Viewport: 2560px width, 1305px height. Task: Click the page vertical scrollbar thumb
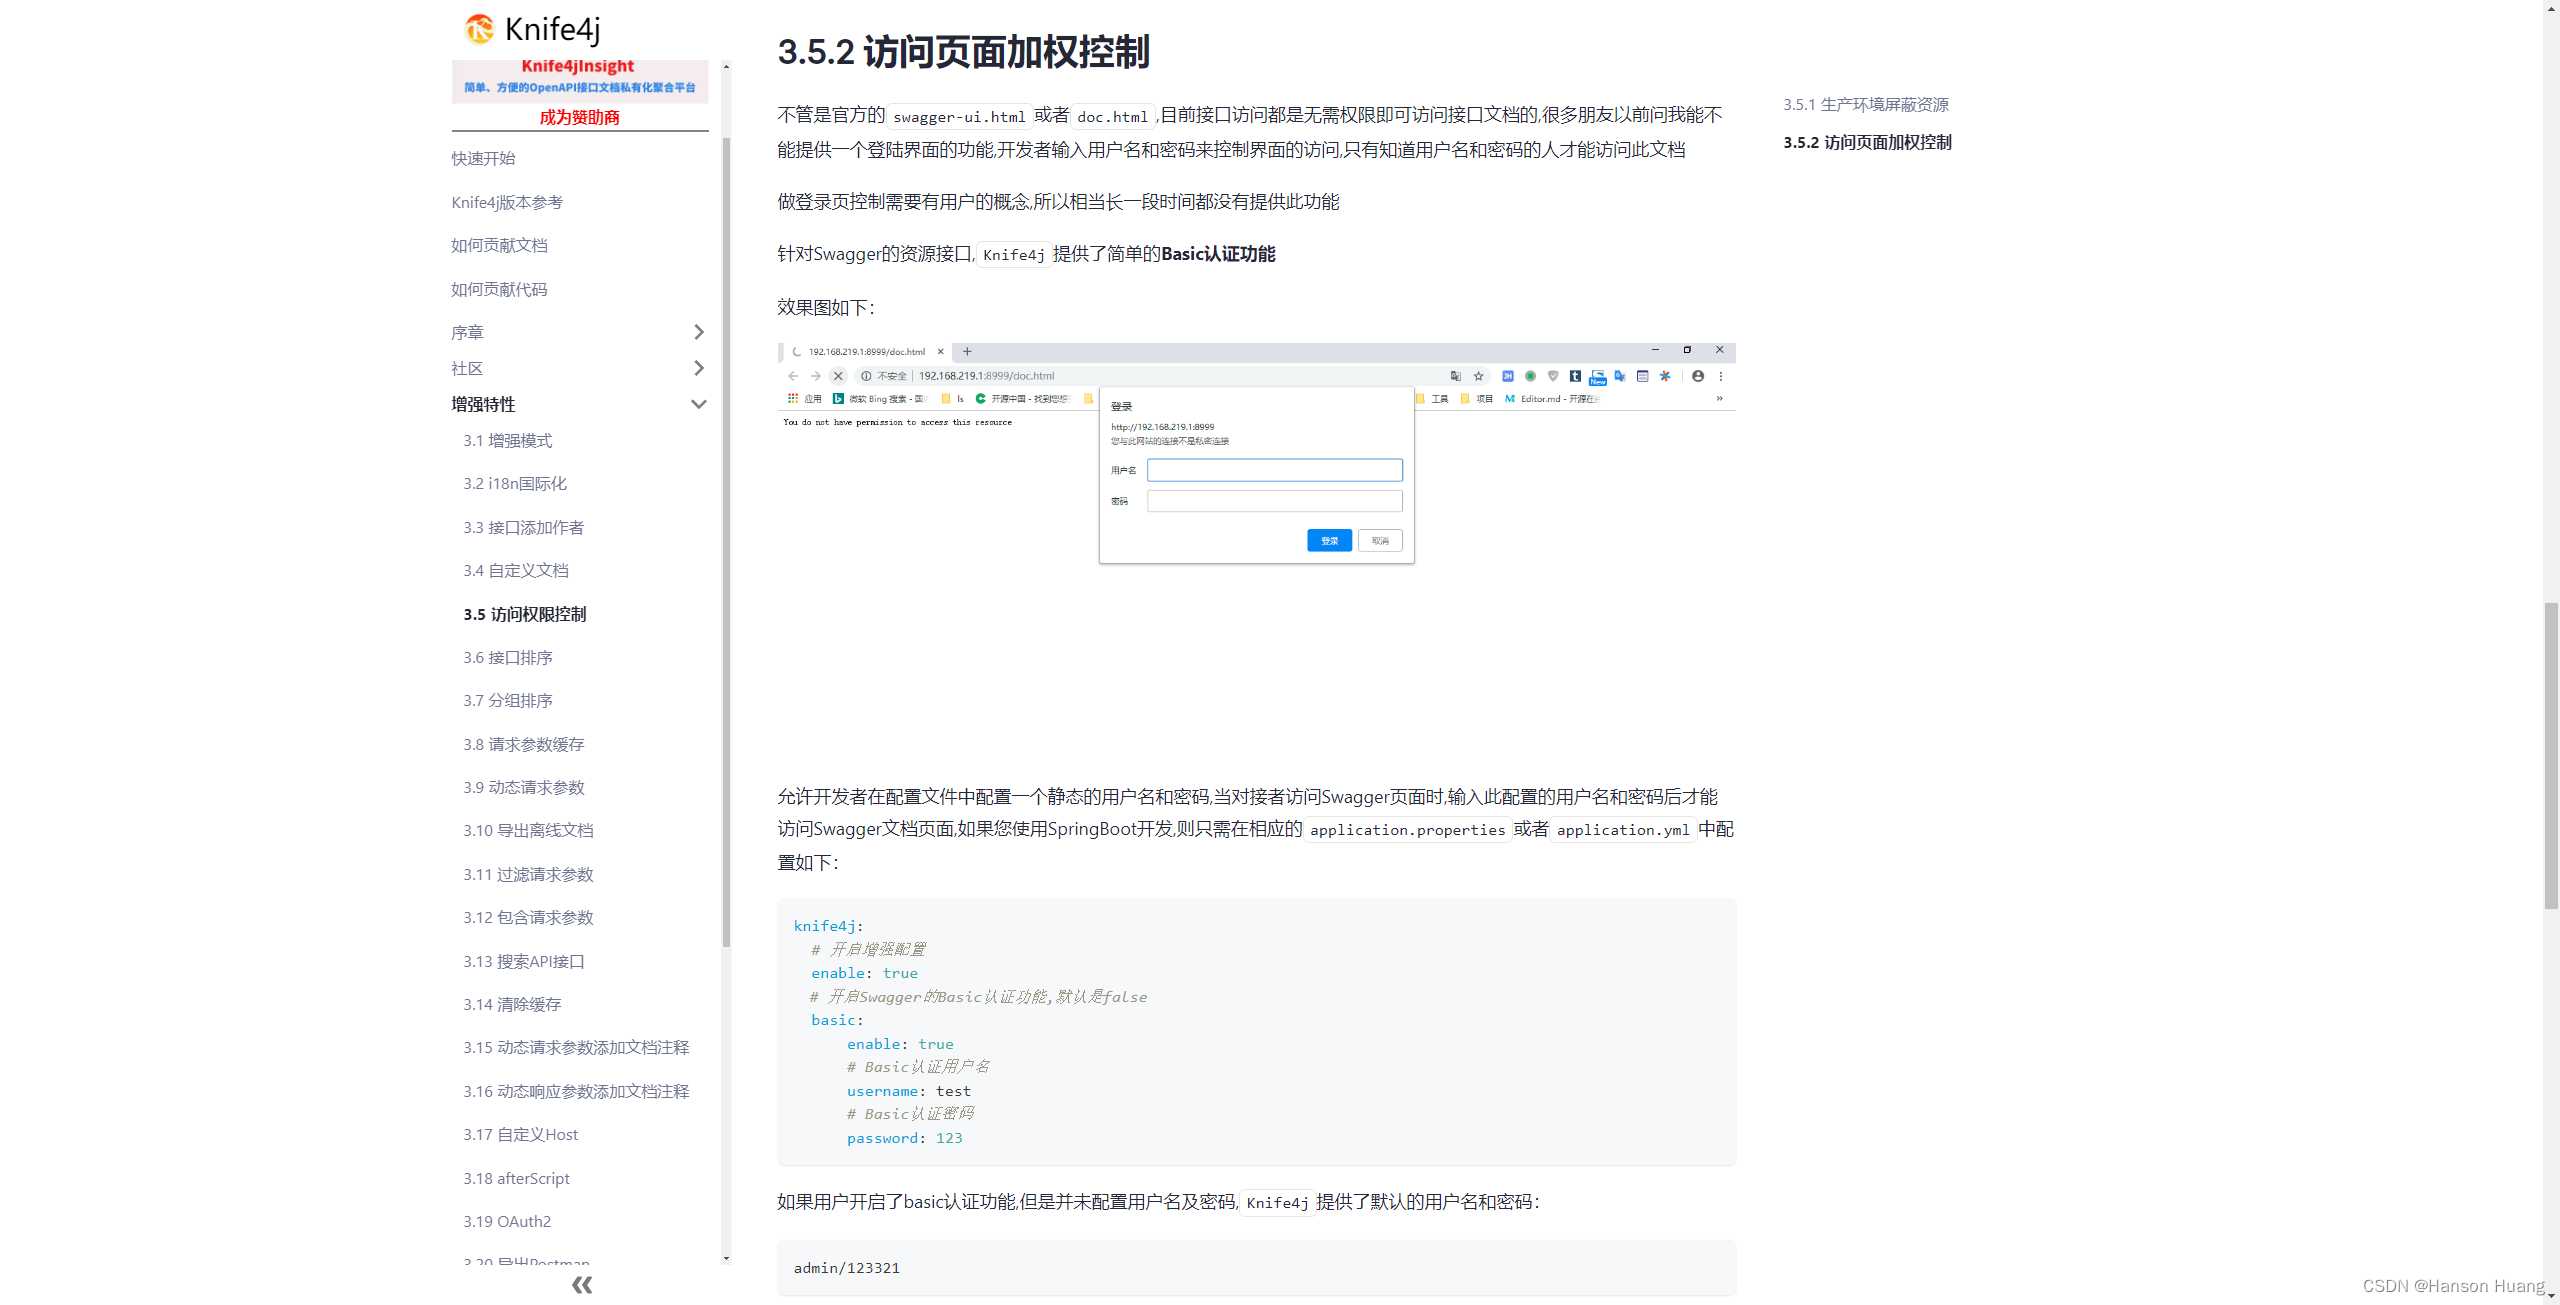(2551, 755)
